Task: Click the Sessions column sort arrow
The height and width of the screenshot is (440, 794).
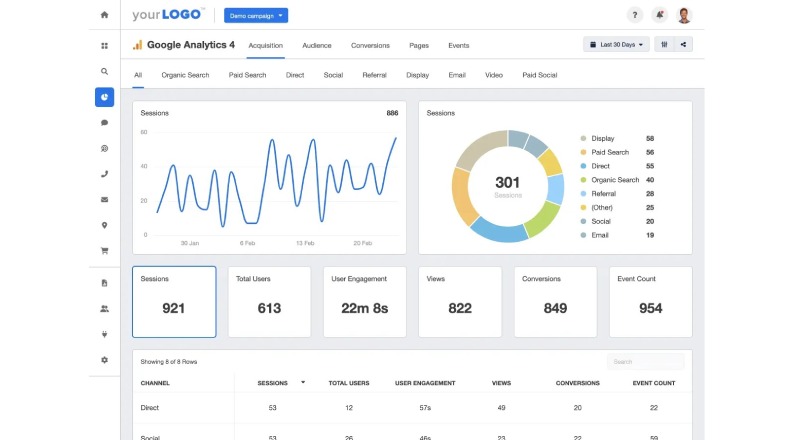Action: click(303, 382)
